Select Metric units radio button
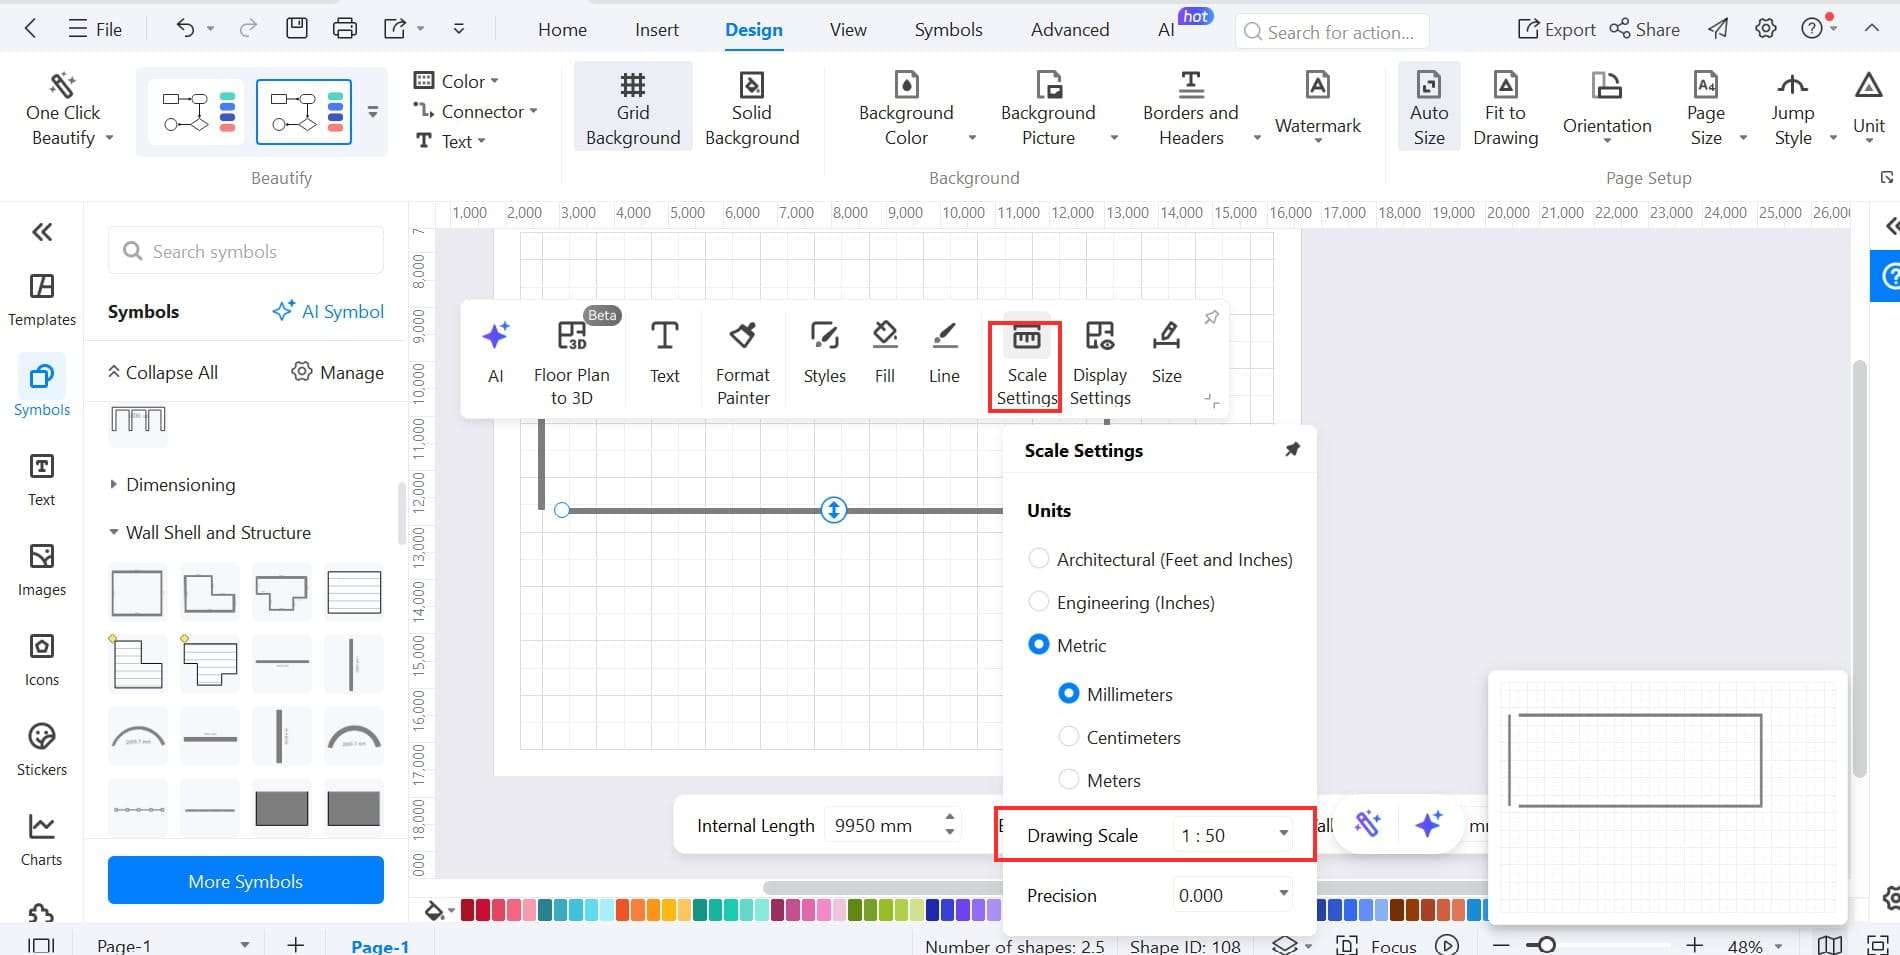 1039,645
